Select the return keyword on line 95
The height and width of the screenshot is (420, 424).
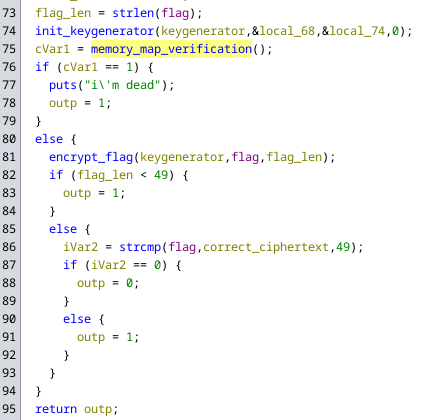(x=56, y=409)
